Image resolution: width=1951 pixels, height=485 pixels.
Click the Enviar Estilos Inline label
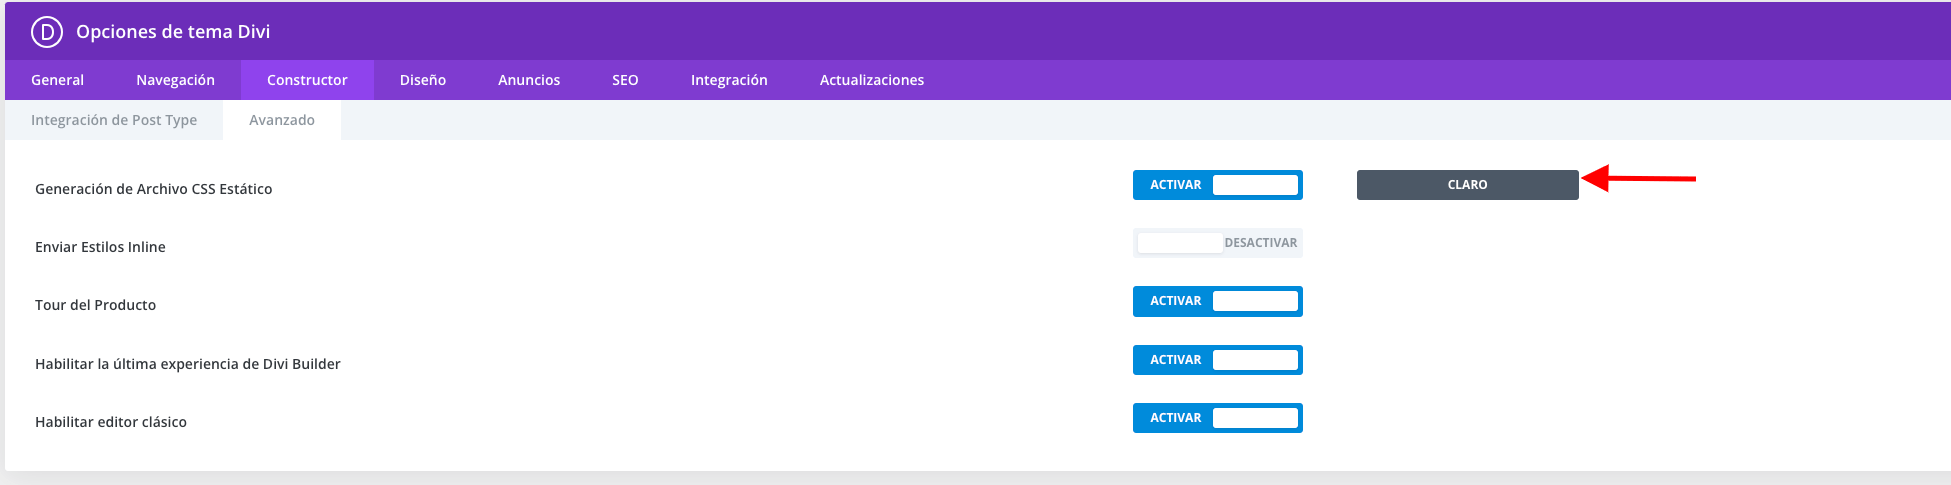(100, 247)
